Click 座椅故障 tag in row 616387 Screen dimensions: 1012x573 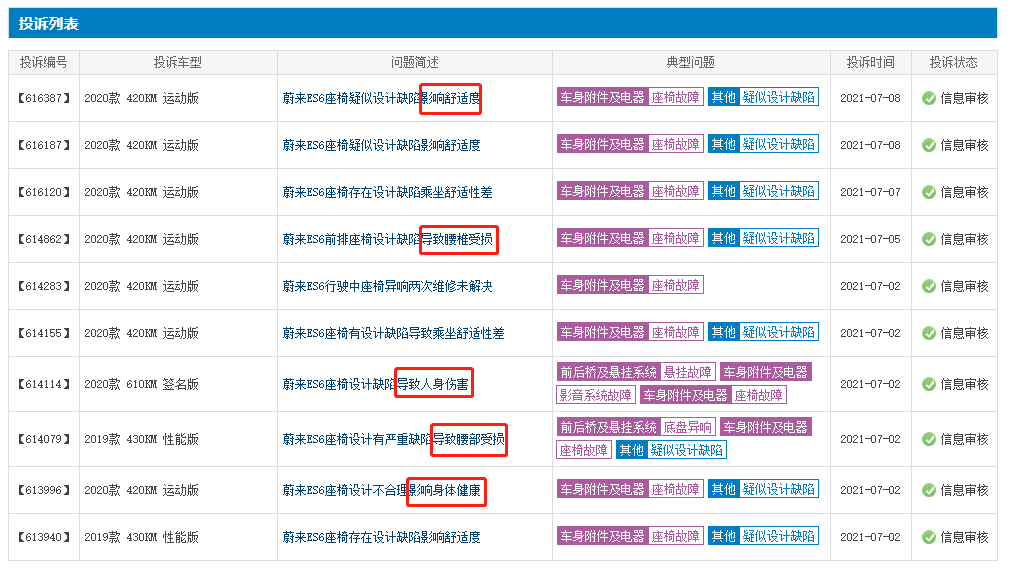click(675, 97)
